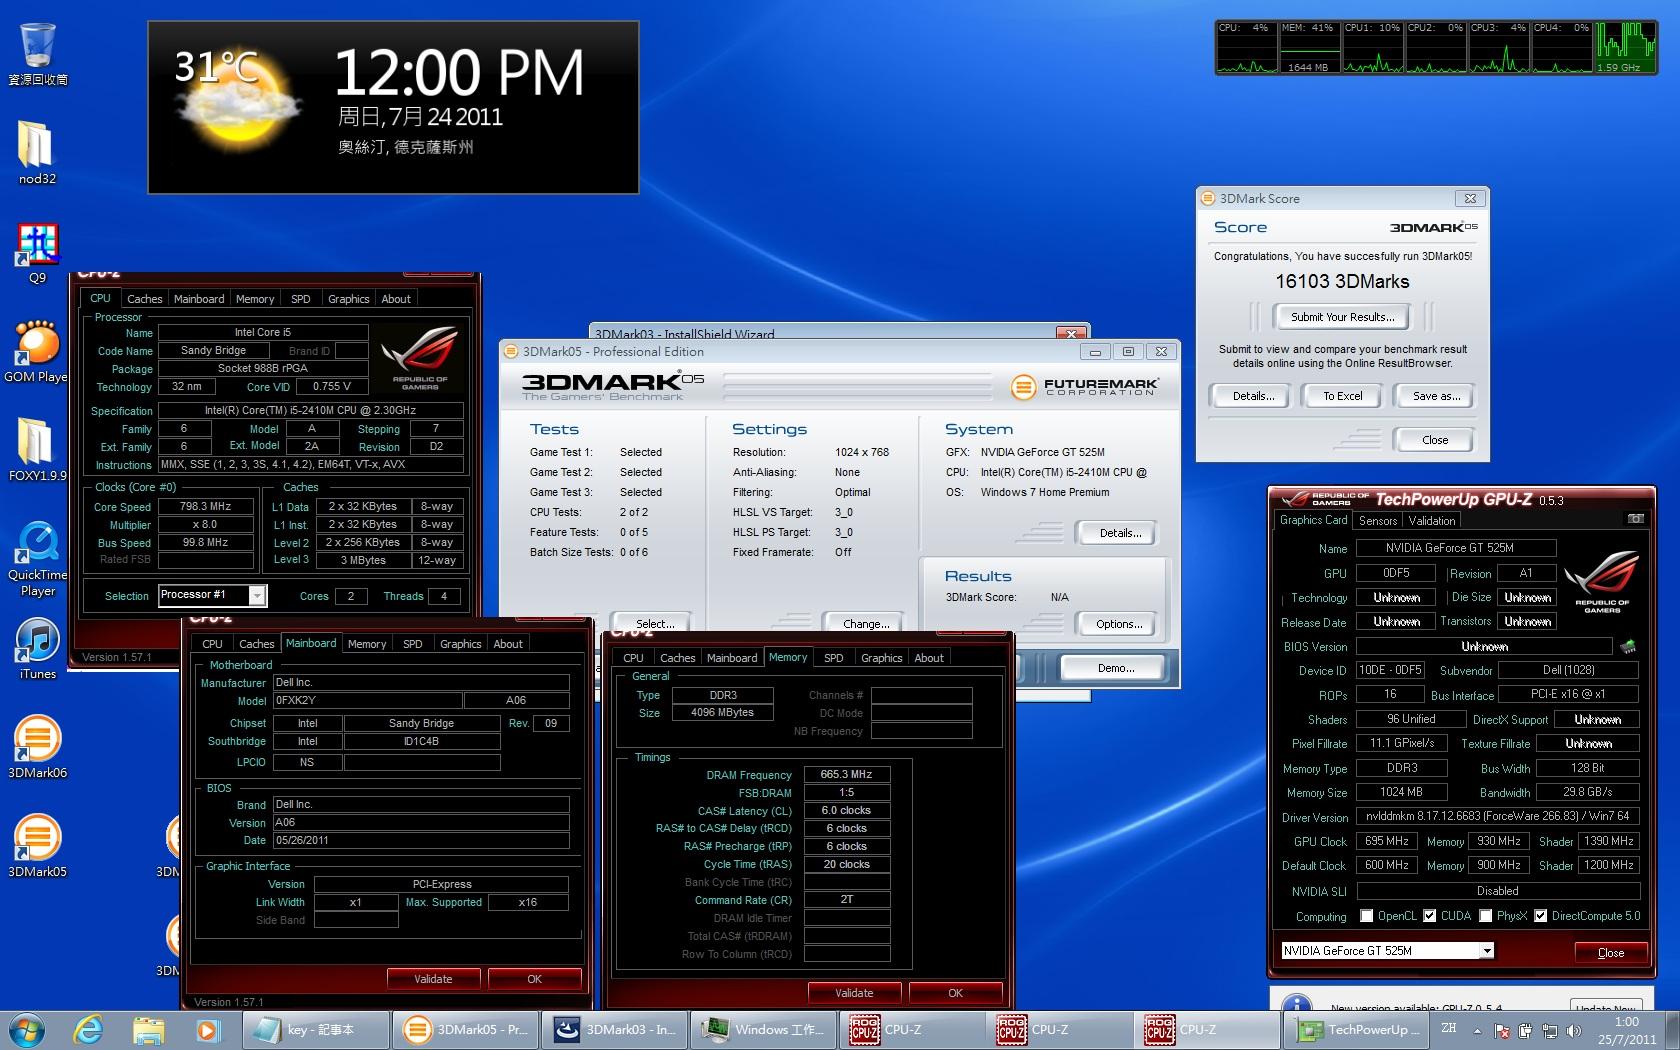Screen dimensions: 1680x1050
Task: Click OK in Memory CPU-Z window
Action: (x=955, y=993)
